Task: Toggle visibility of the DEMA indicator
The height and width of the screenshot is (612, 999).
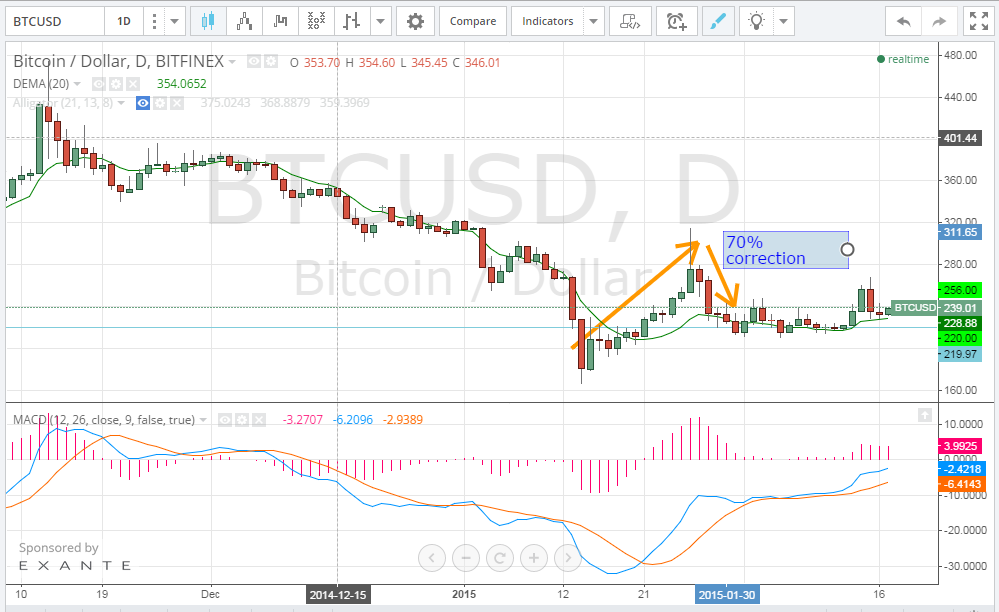Action: click(x=98, y=84)
